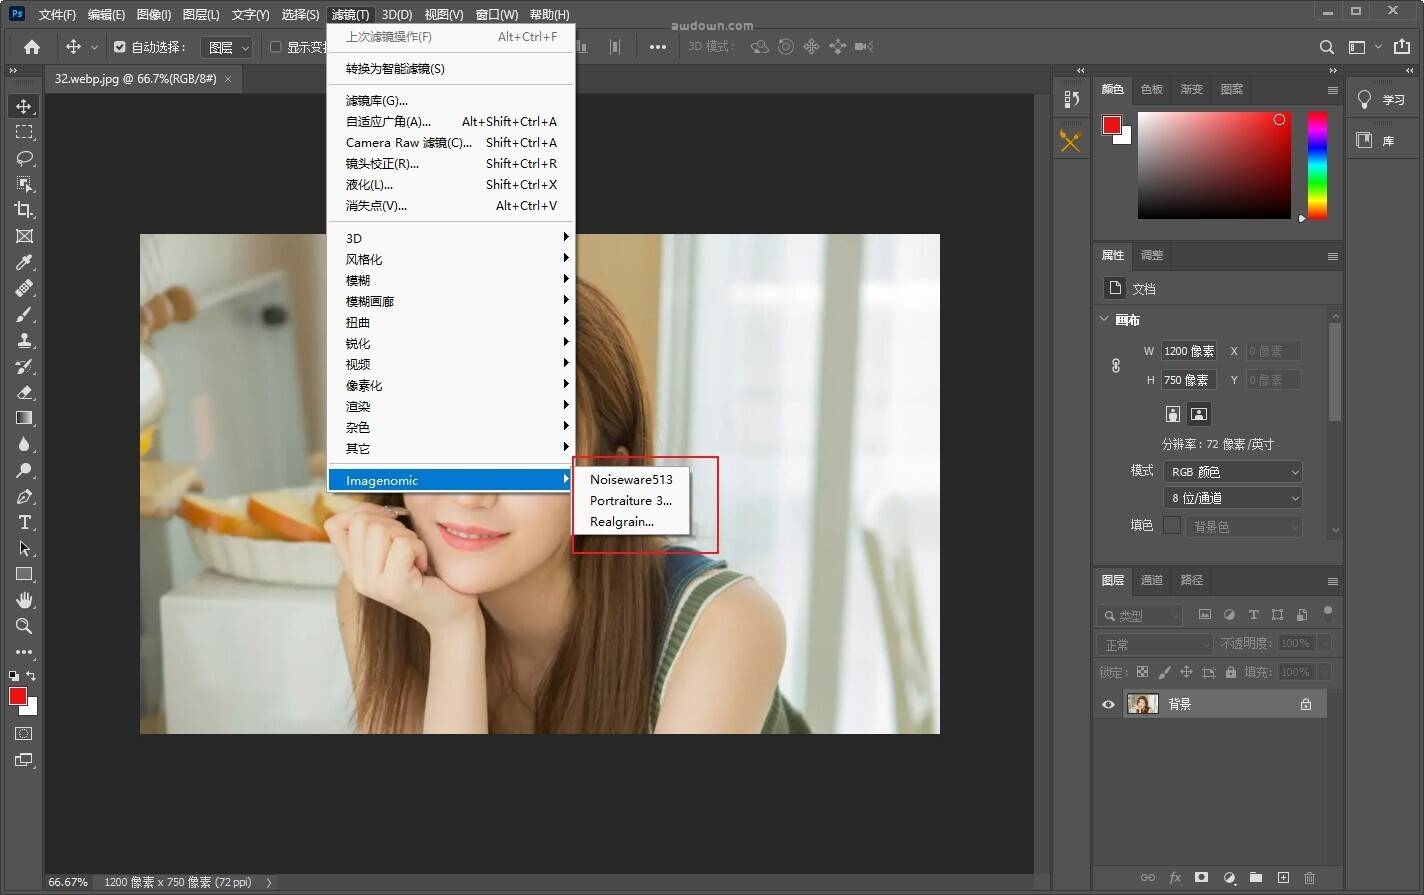Open Noiseware513 filter
The height and width of the screenshot is (895, 1424).
(631, 480)
